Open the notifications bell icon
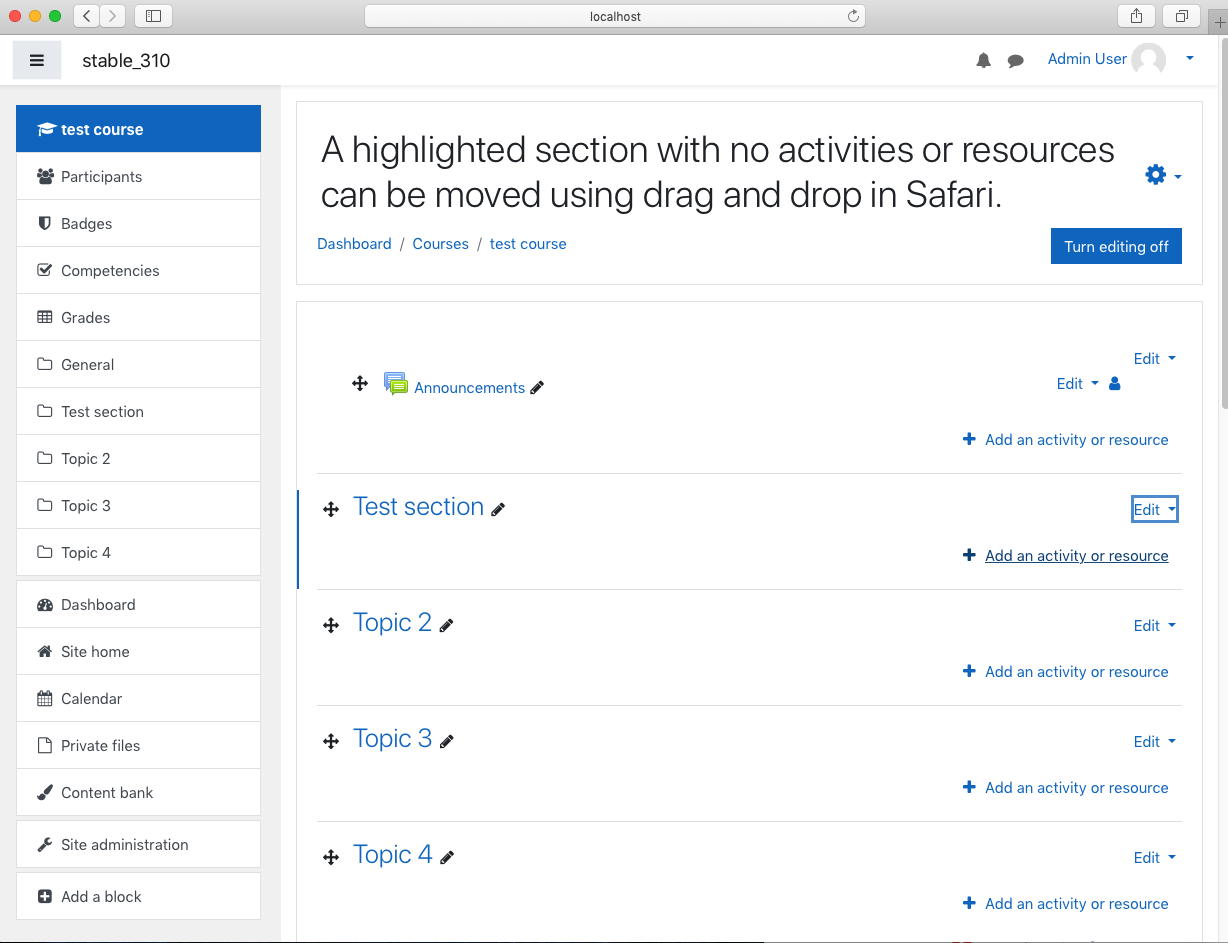The width and height of the screenshot is (1228, 943). pyautogui.click(x=984, y=60)
